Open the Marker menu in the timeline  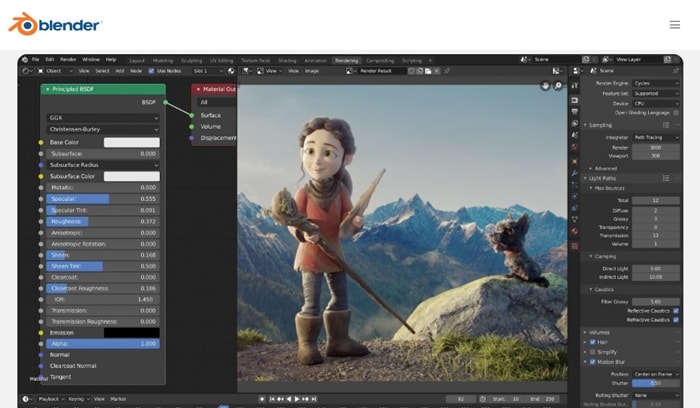tap(118, 399)
